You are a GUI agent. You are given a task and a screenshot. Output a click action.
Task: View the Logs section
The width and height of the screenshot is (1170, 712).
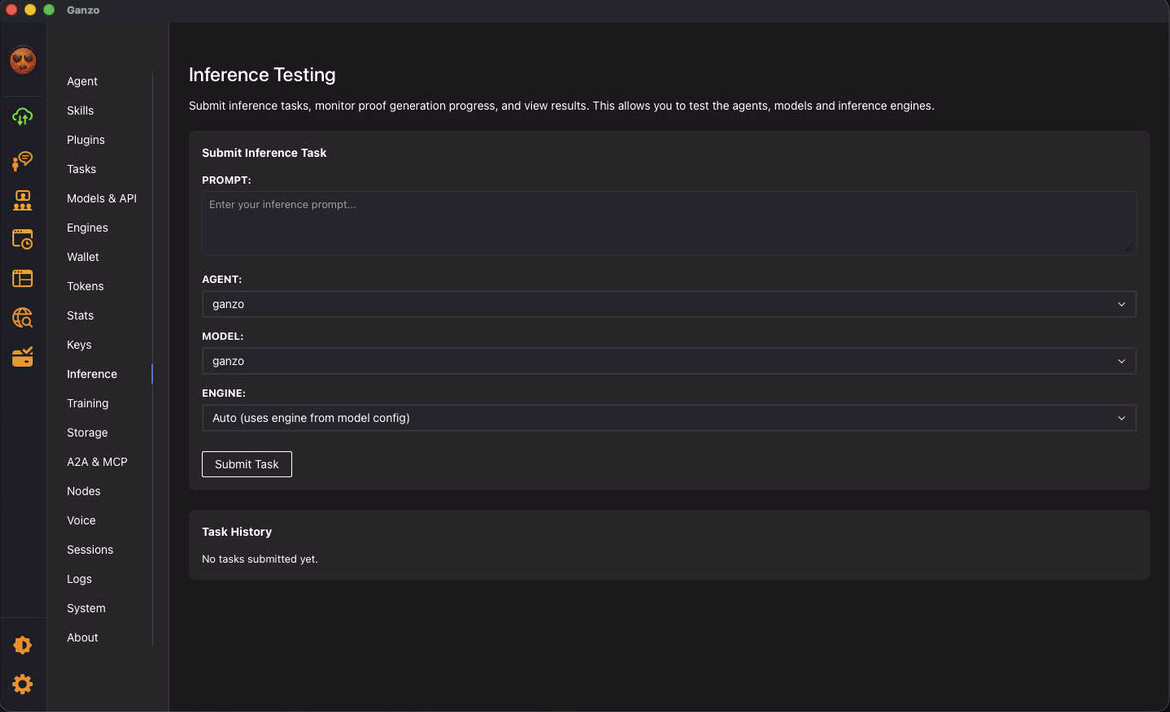click(79, 579)
